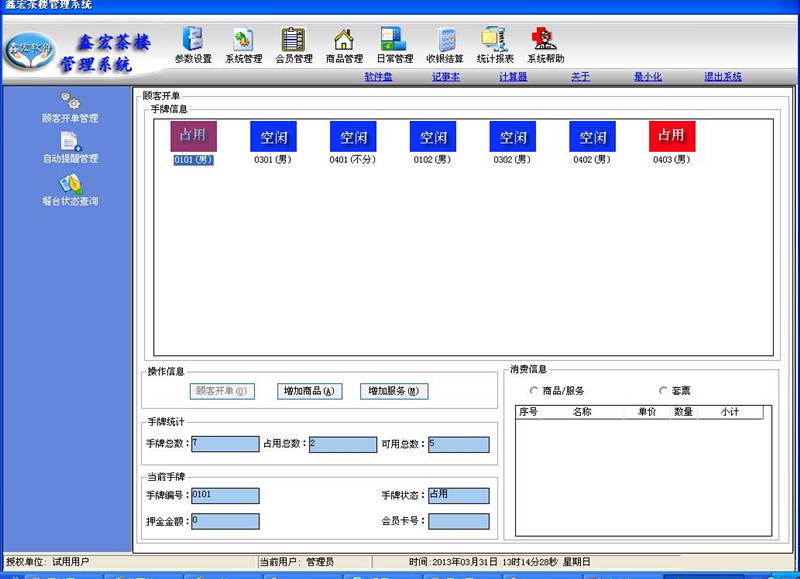Open 系统管理 toolbar icon
800x579 pixels.
pyautogui.click(x=243, y=45)
